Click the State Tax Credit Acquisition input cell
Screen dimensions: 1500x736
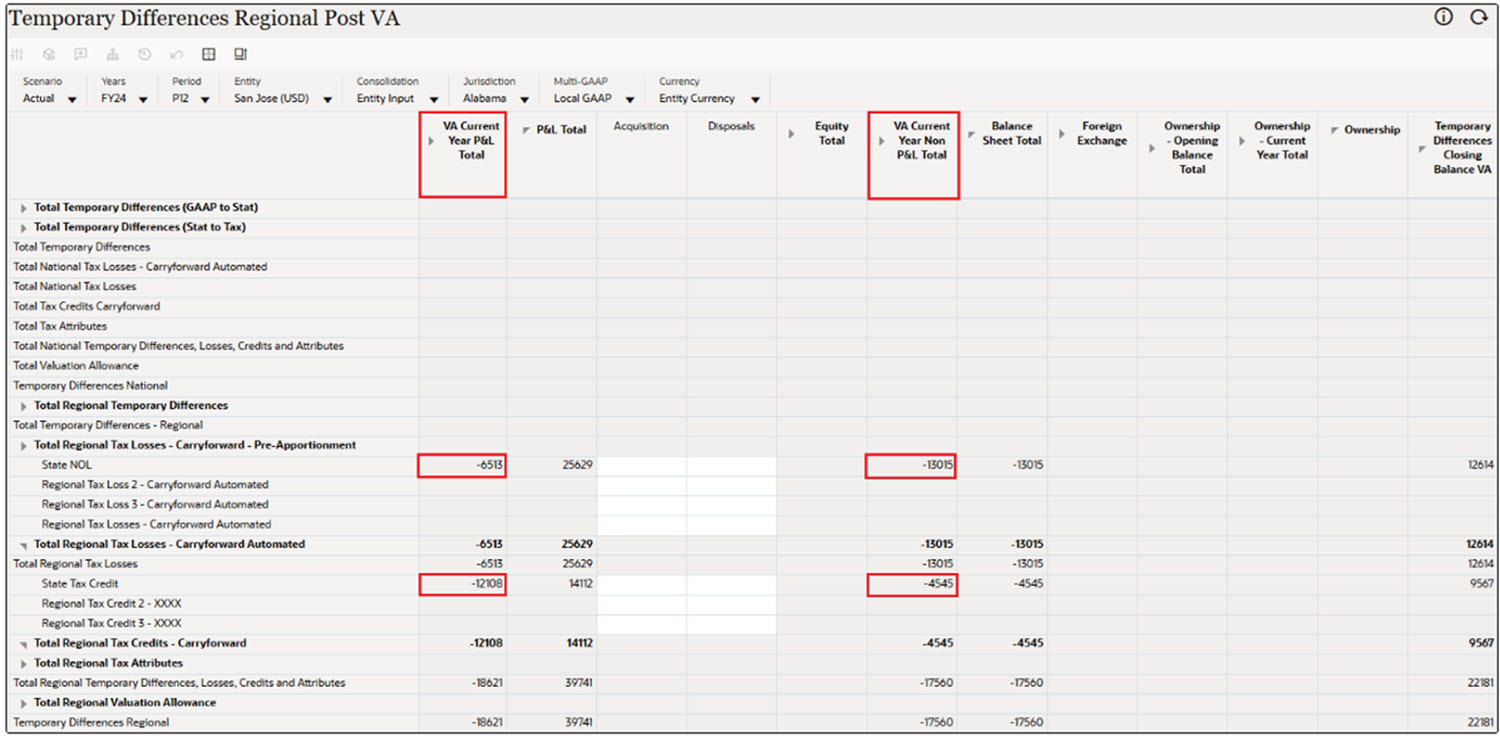642,584
